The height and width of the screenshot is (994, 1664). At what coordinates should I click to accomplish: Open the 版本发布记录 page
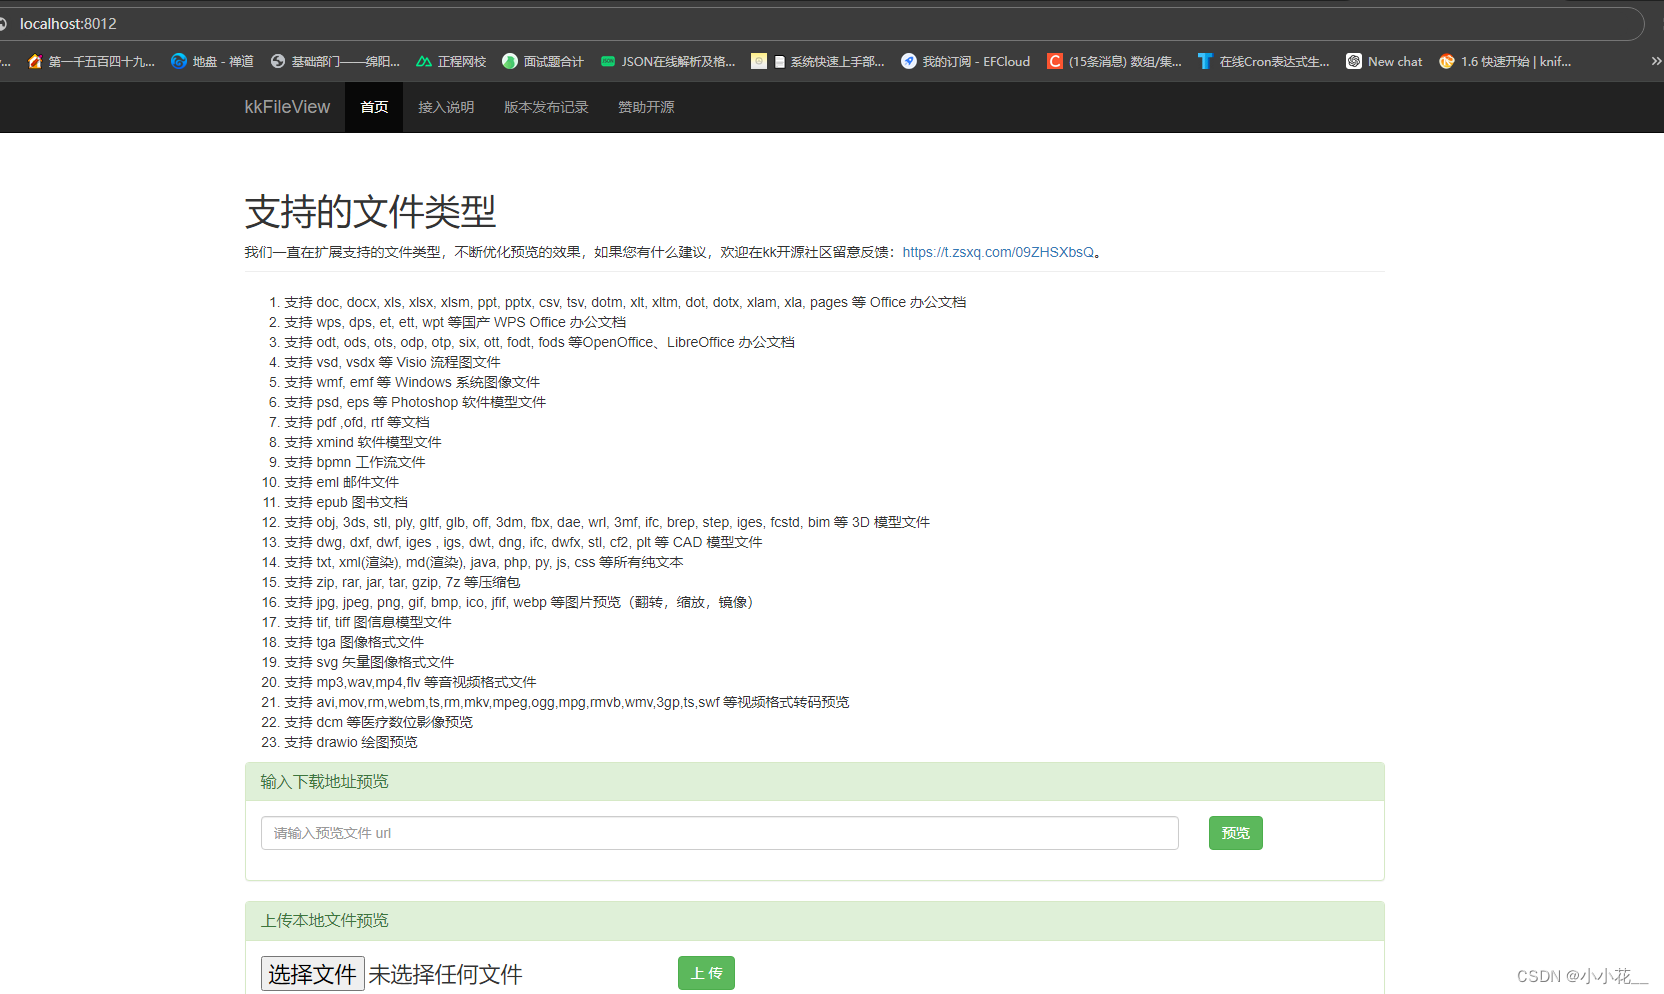point(545,107)
